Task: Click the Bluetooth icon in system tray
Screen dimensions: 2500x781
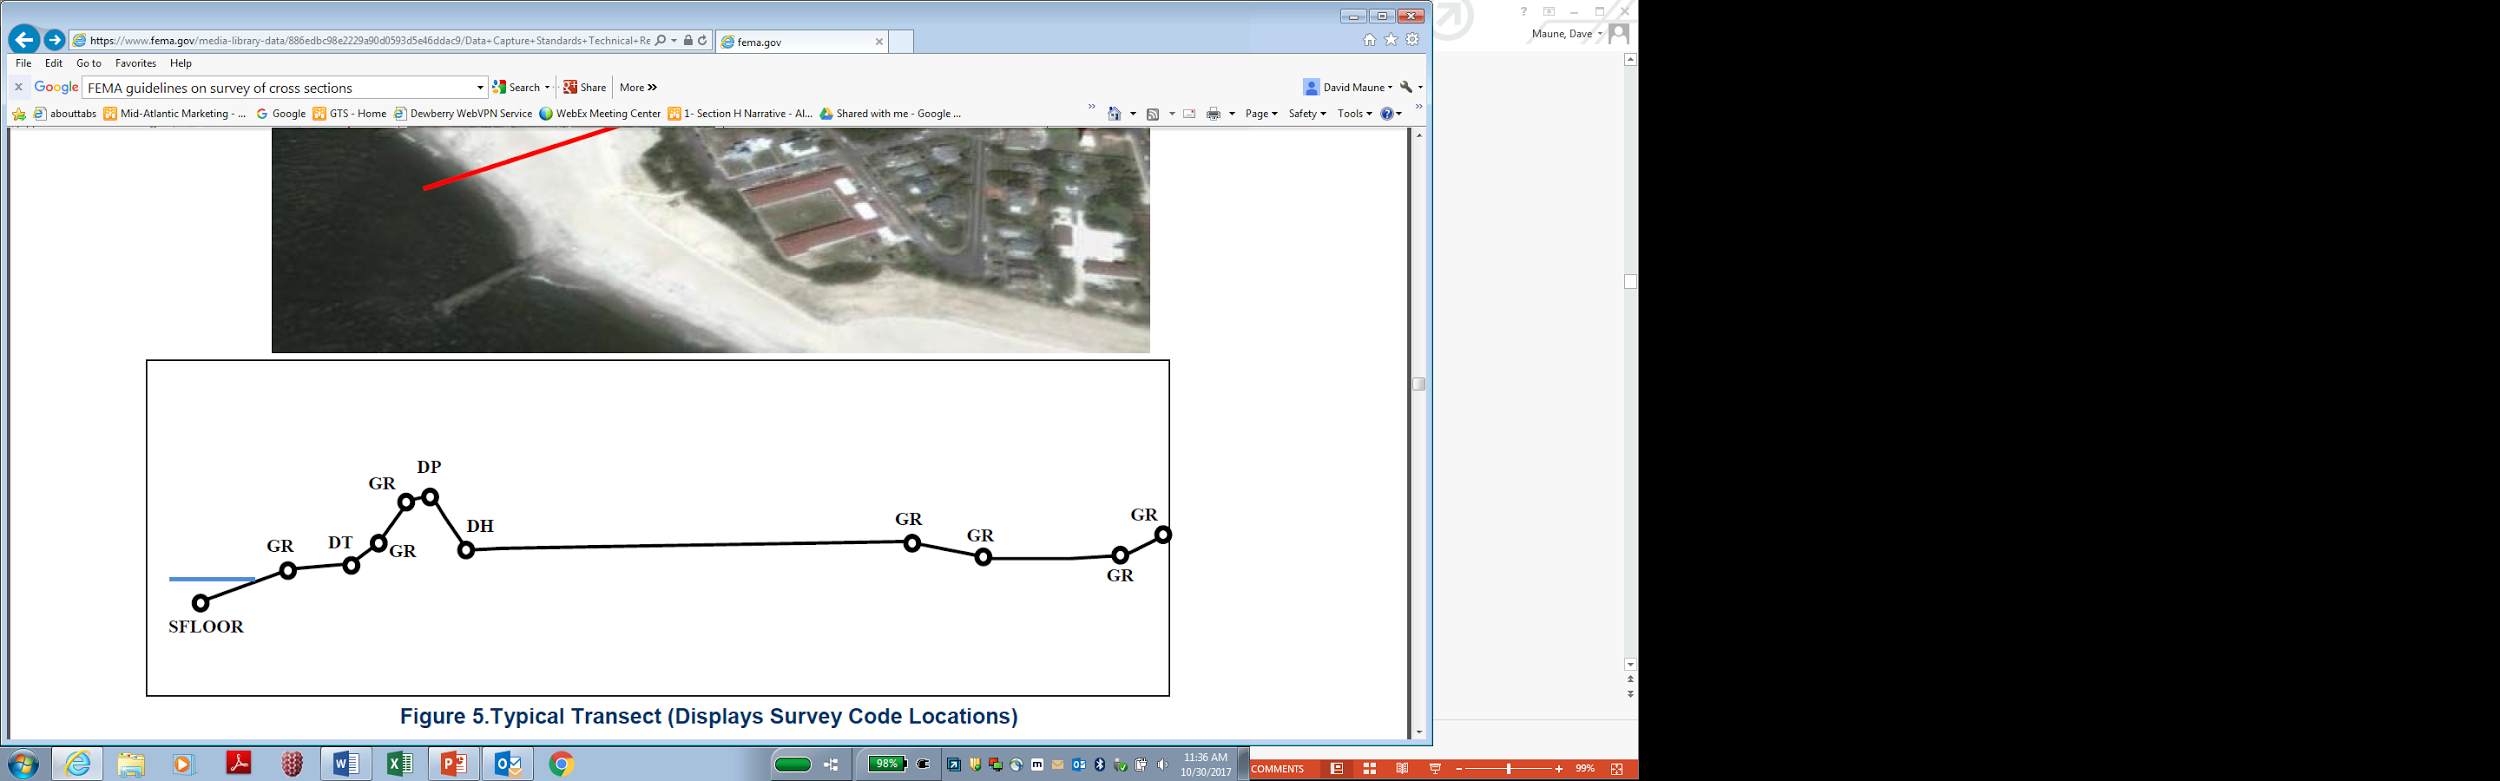Action: 1100,765
